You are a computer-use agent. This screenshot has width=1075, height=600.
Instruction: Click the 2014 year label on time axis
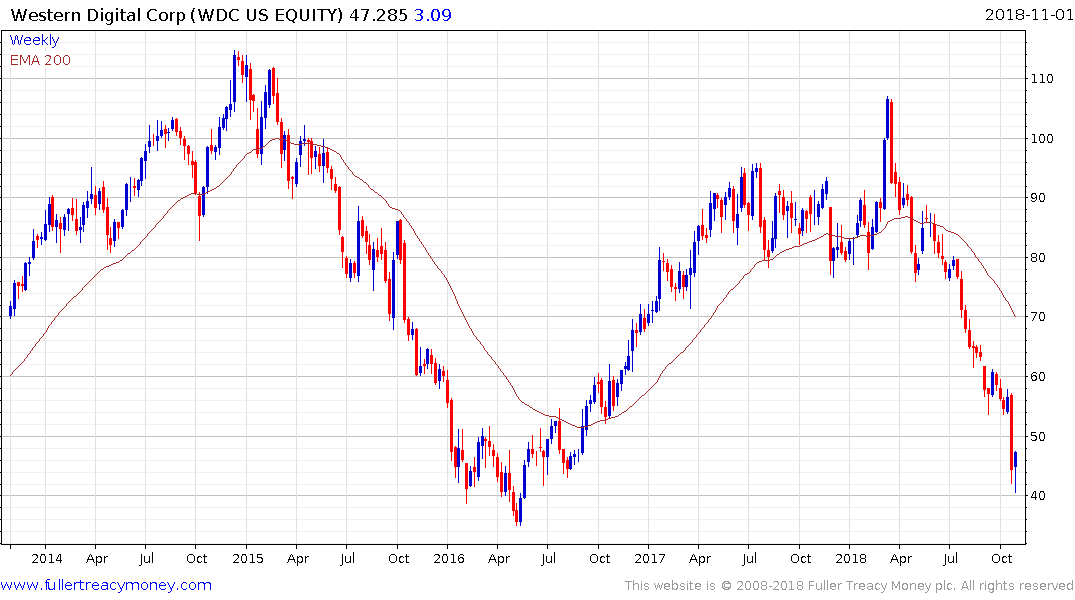[x=47, y=558]
